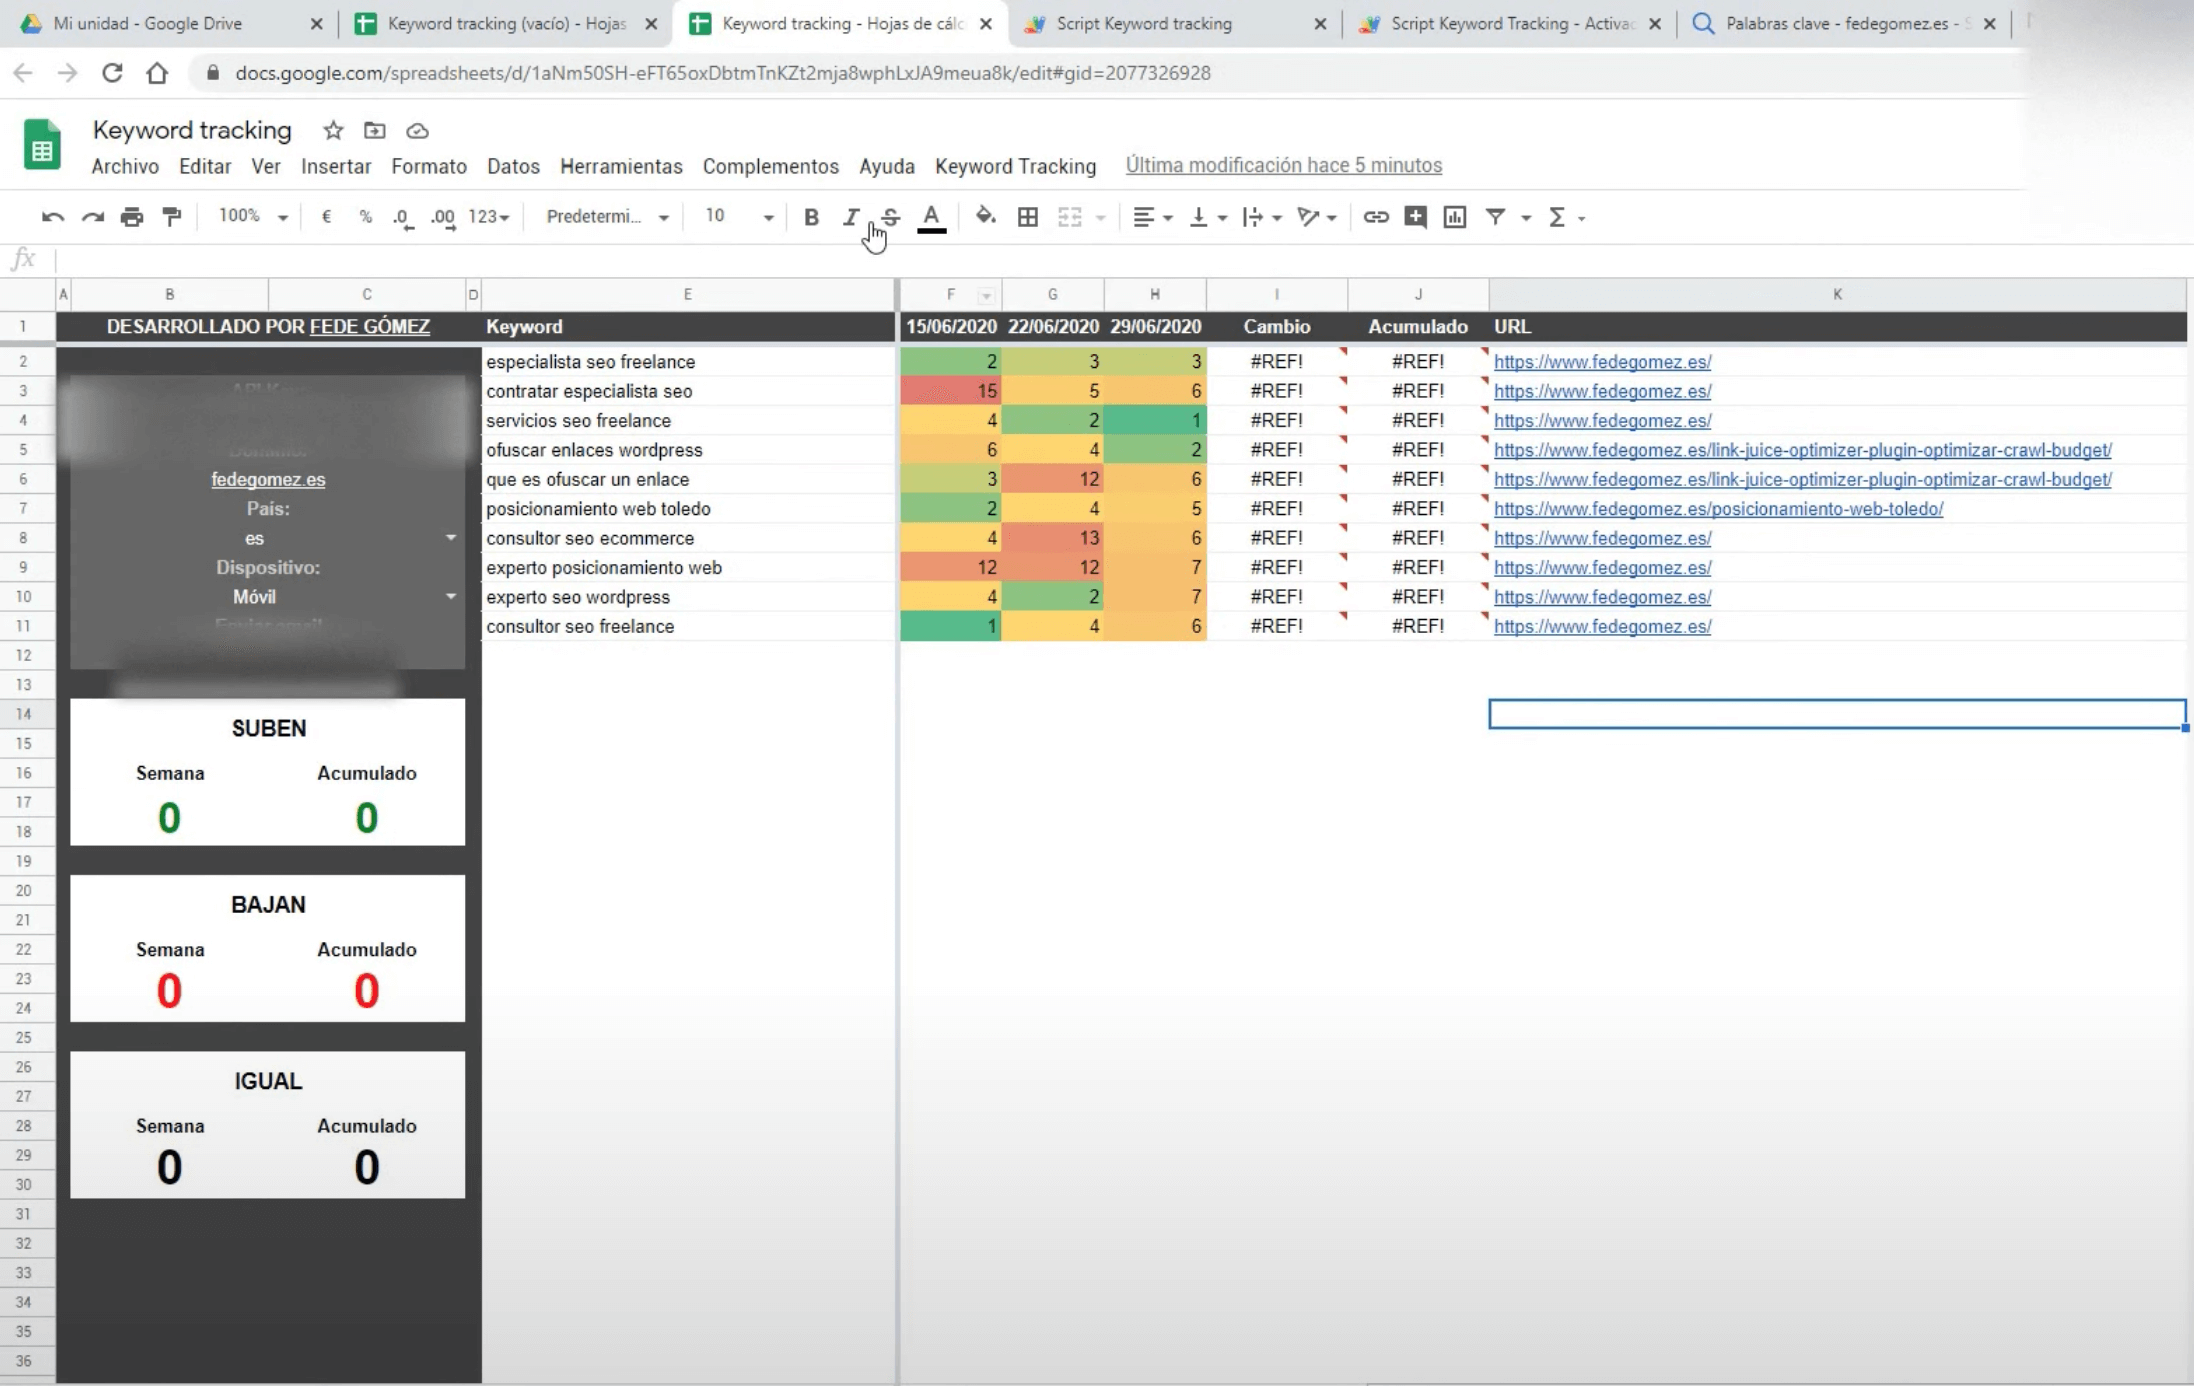Open the Keyword Tracking menu
The width and height of the screenshot is (2194, 1386).
coord(1015,166)
